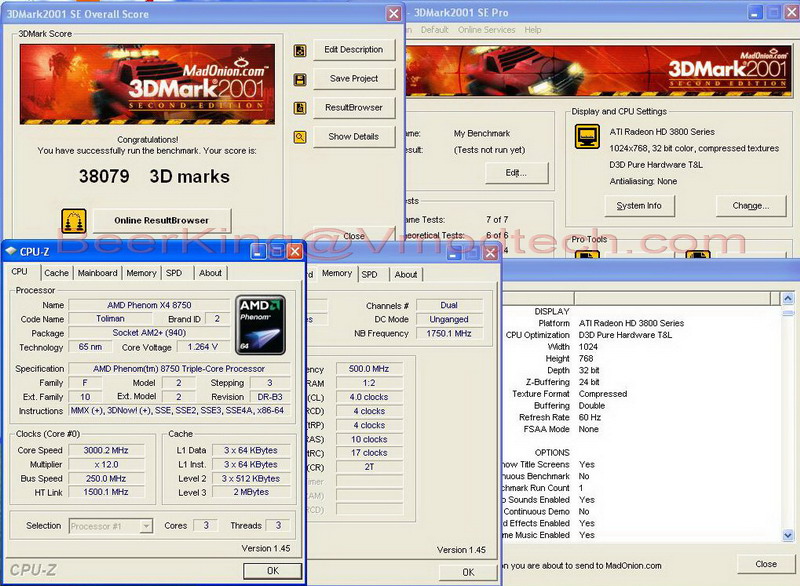Open the Memory tab in front CPU-Z
The image size is (800, 586).
point(141,273)
